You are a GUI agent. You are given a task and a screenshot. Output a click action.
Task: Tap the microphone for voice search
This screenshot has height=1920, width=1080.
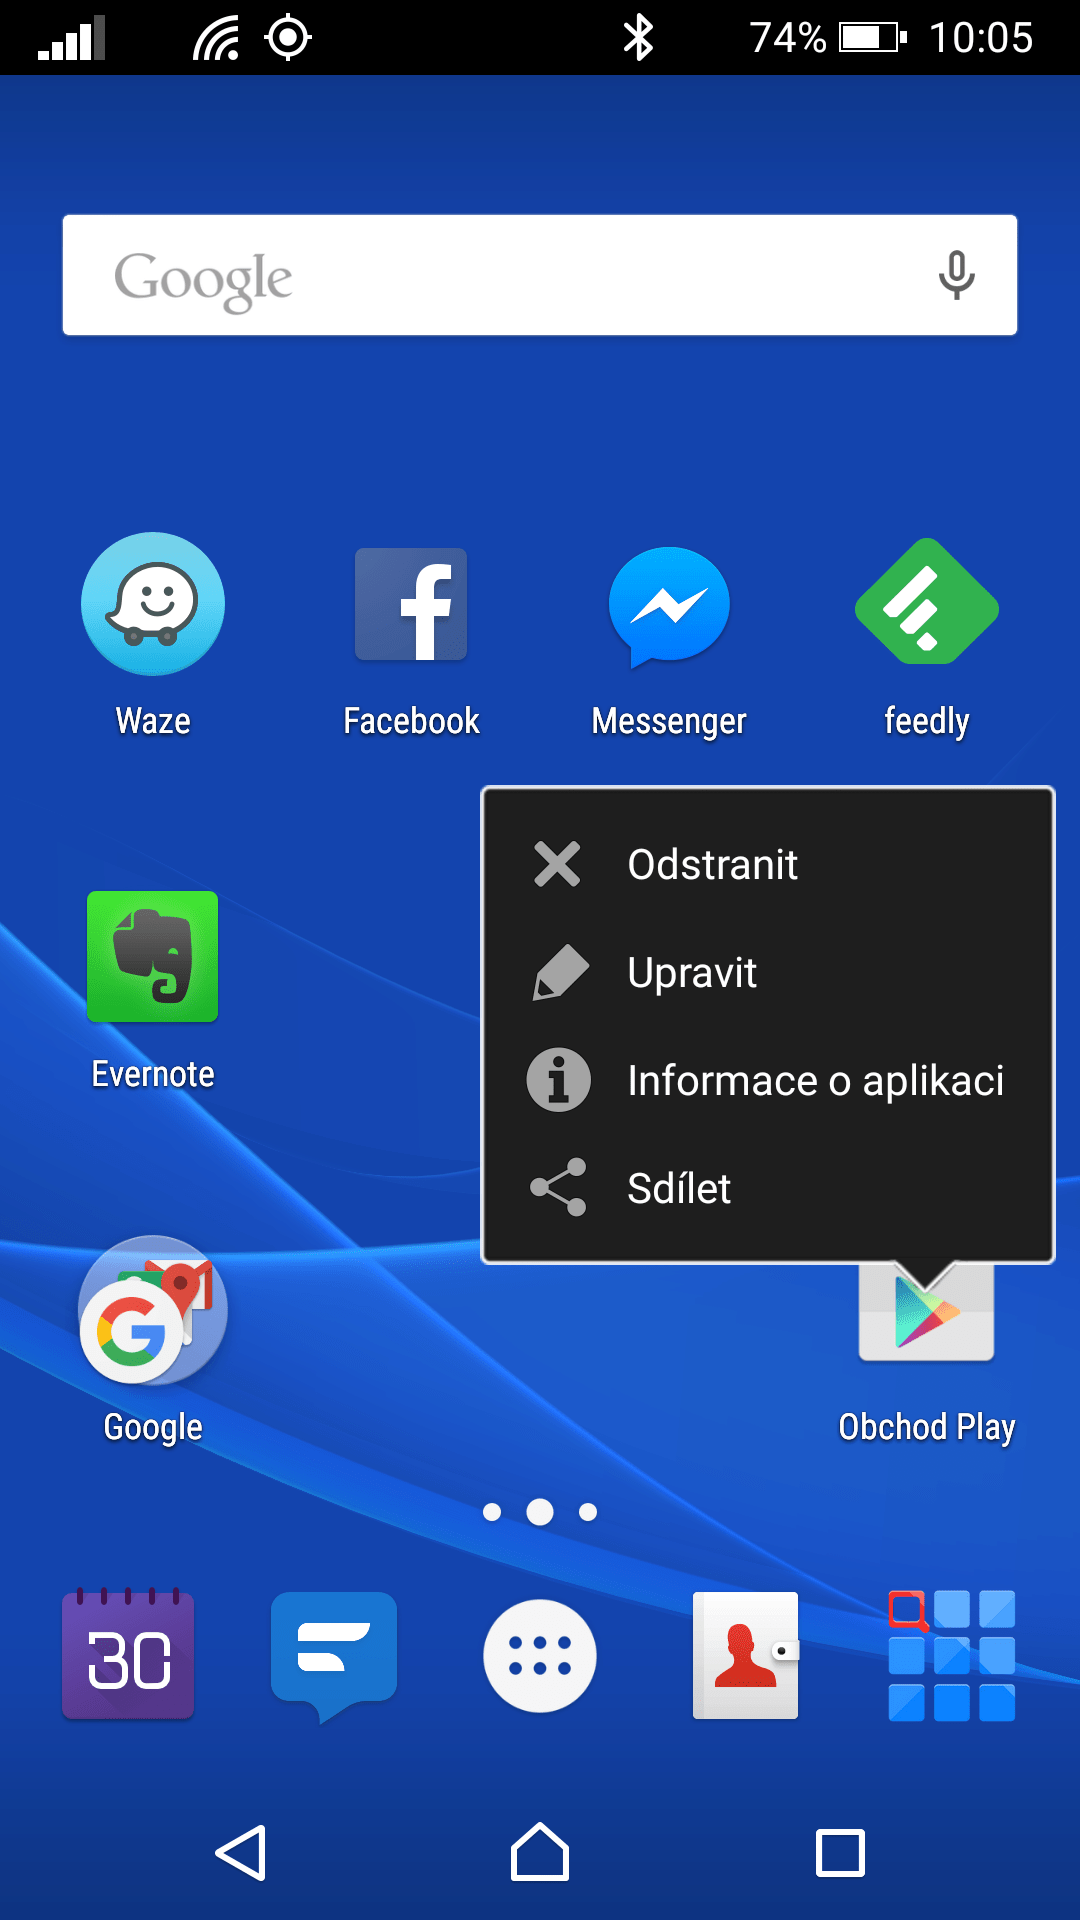pyautogui.click(x=957, y=275)
